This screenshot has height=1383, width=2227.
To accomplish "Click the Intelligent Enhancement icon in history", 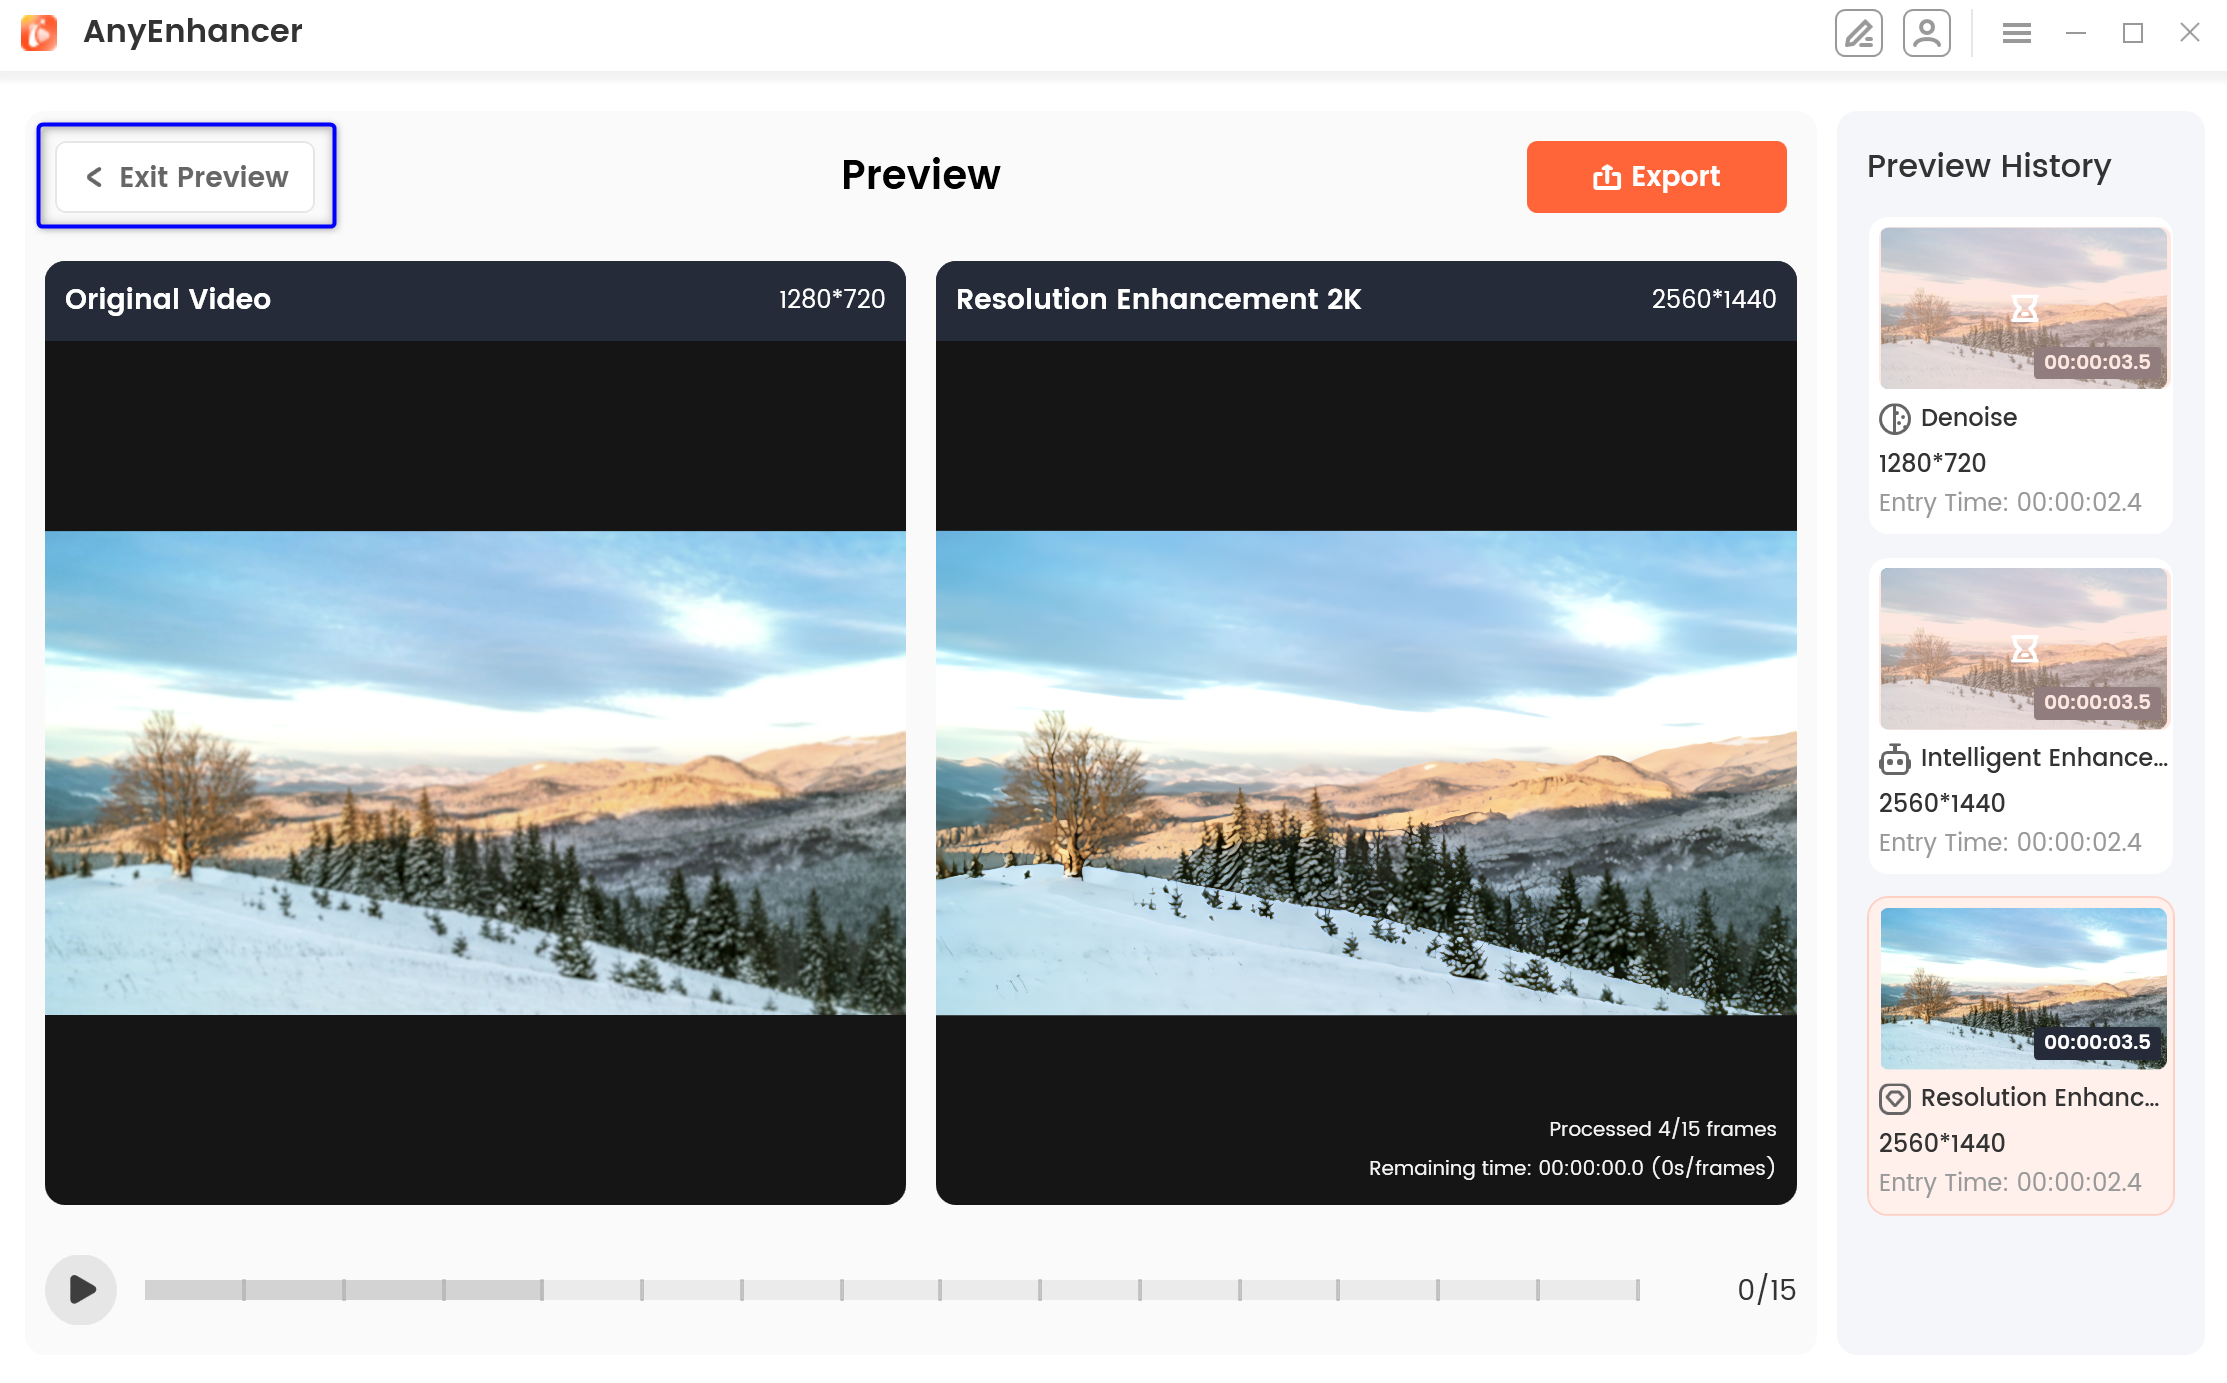I will pos(1897,758).
